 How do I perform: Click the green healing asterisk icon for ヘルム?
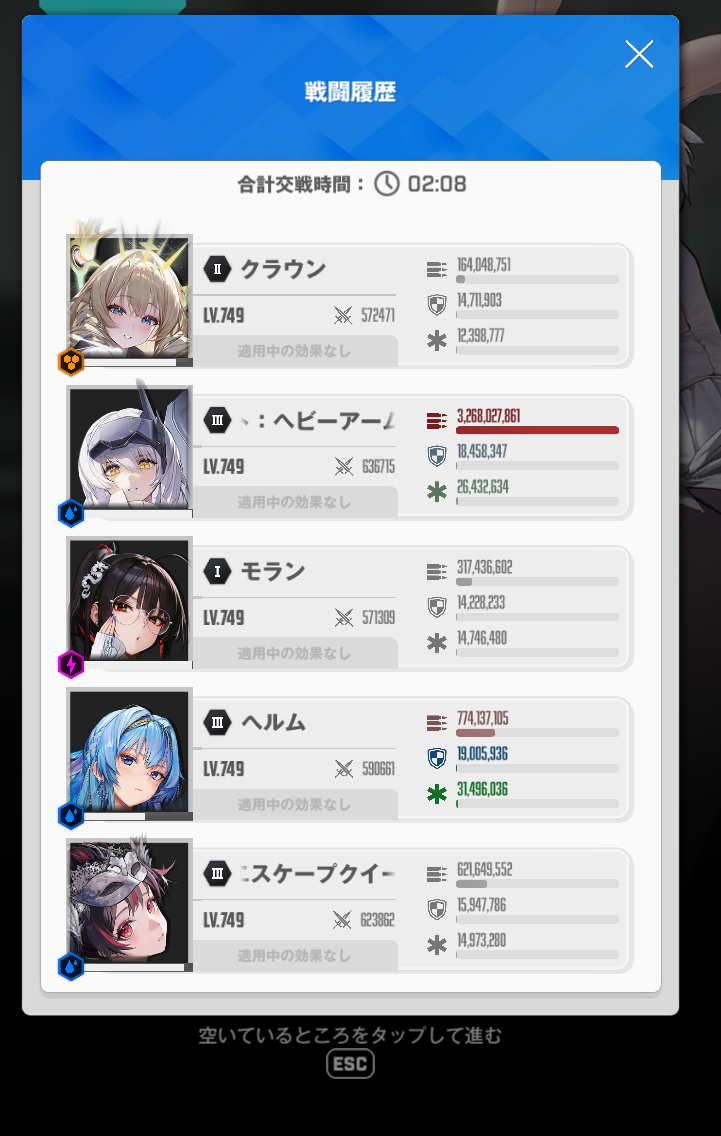[x=437, y=795]
